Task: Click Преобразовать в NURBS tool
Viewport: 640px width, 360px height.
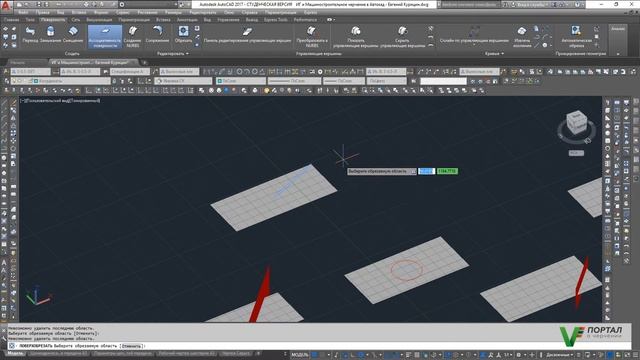Action: pos(312,37)
